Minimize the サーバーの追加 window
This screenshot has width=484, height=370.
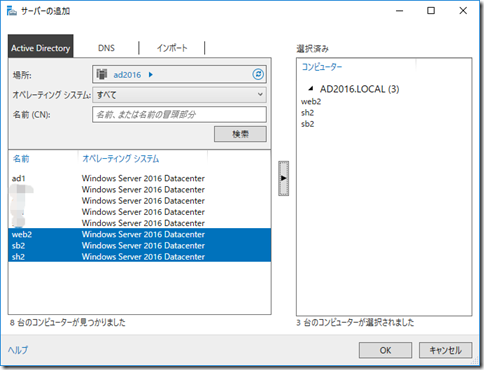pos(399,11)
